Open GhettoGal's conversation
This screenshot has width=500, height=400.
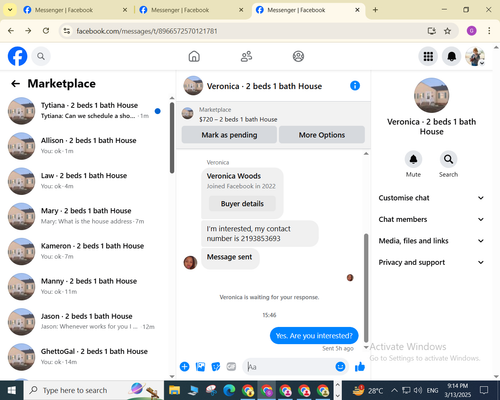[x=85, y=357]
